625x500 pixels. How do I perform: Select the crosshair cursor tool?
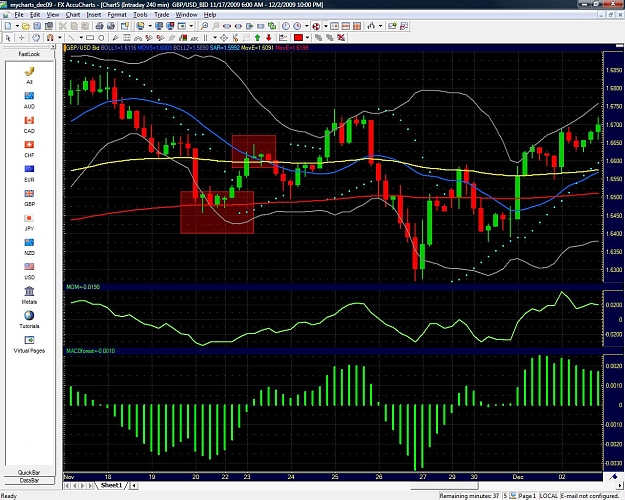point(22,37)
